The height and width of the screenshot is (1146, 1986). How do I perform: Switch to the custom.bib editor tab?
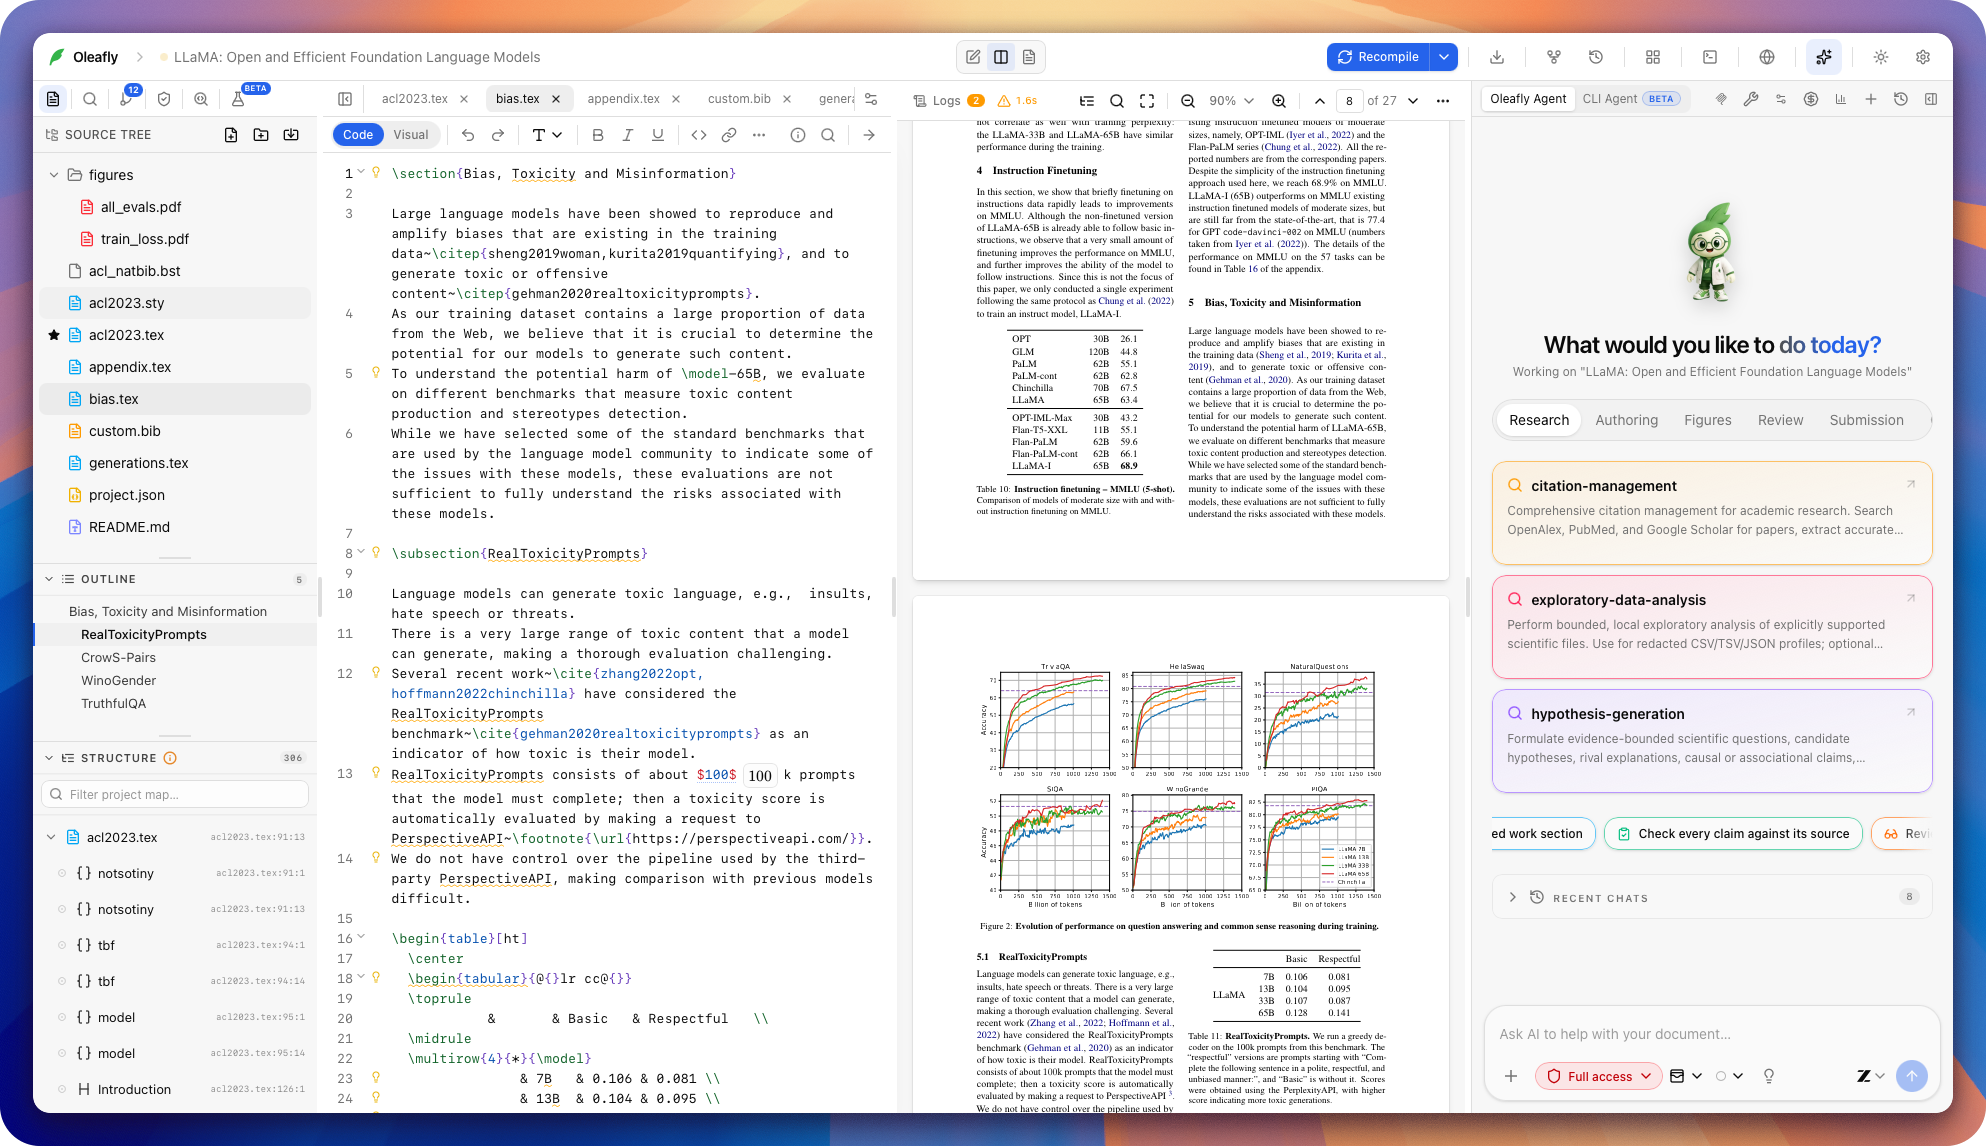point(739,99)
